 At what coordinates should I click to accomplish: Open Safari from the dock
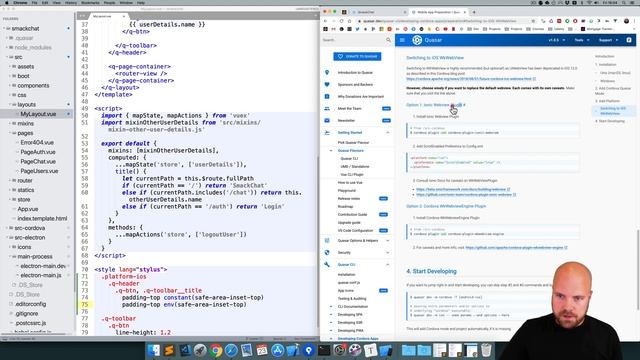point(231,350)
